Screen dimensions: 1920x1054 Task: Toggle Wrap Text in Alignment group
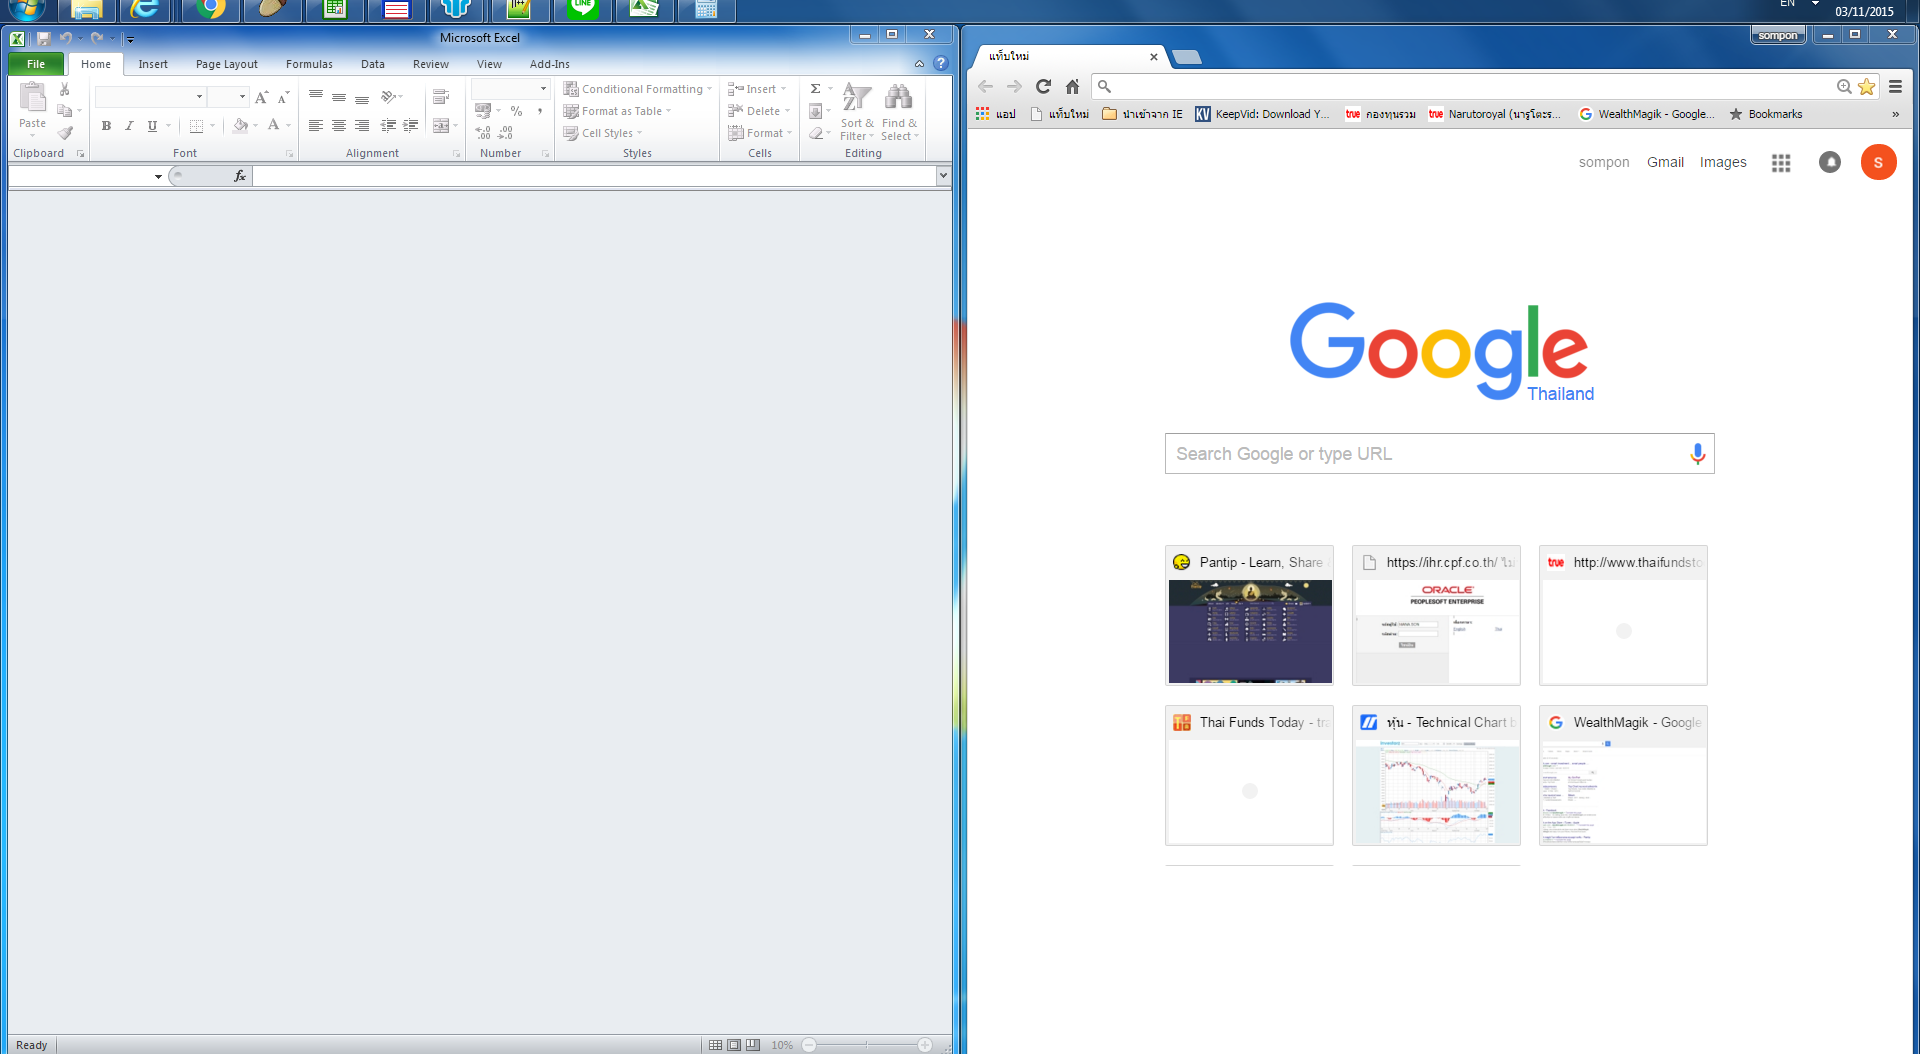[441, 97]
